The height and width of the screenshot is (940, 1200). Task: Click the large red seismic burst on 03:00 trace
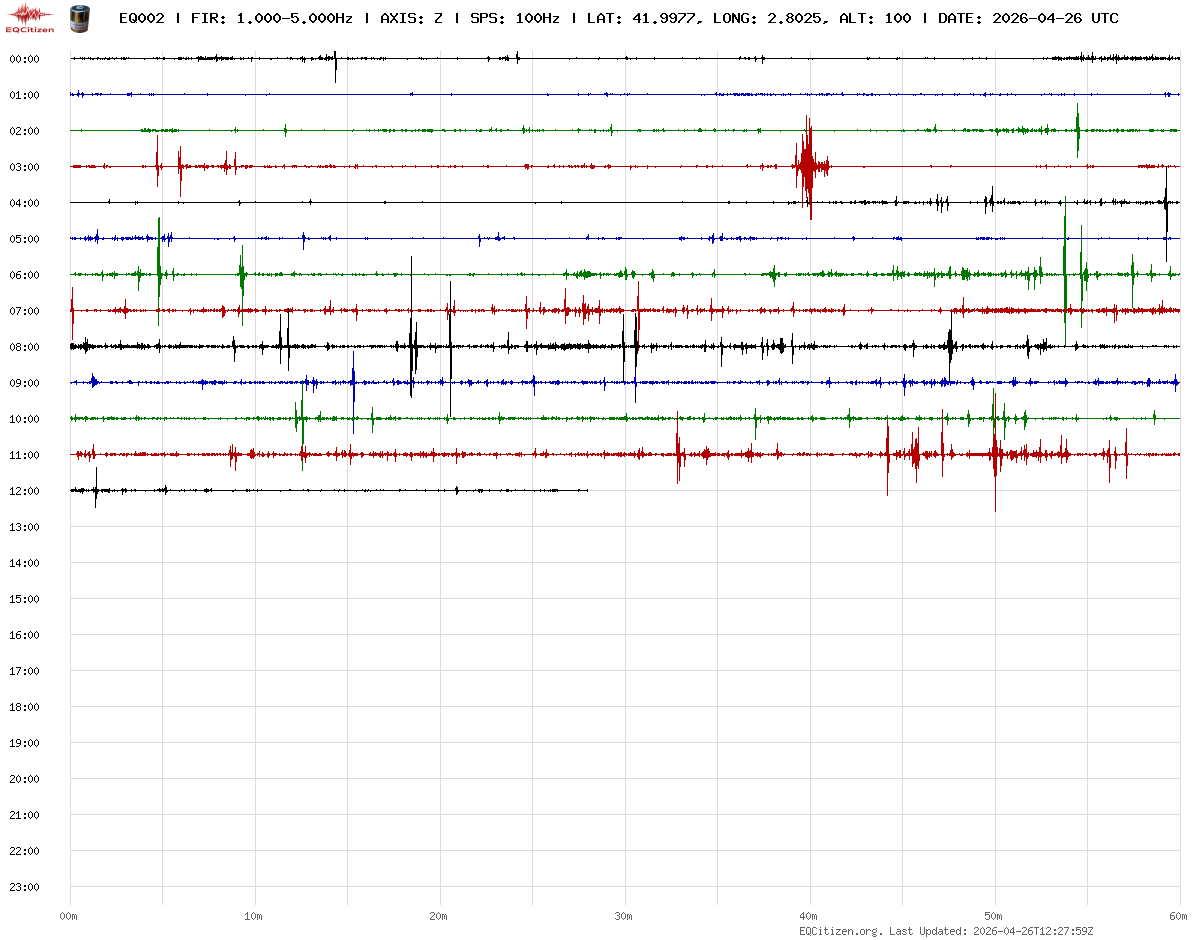(x=808, y=166)
